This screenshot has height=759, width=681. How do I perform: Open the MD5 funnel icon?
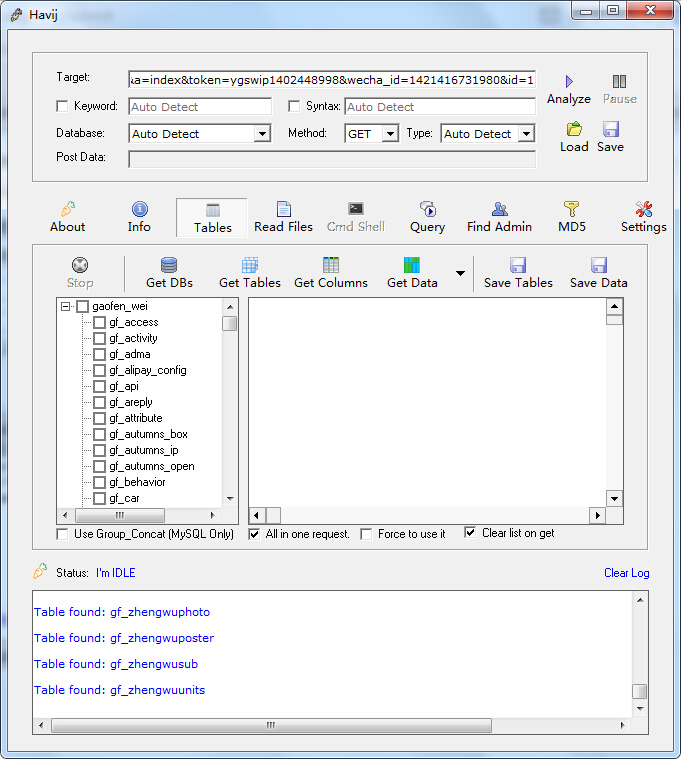point(572,209)
